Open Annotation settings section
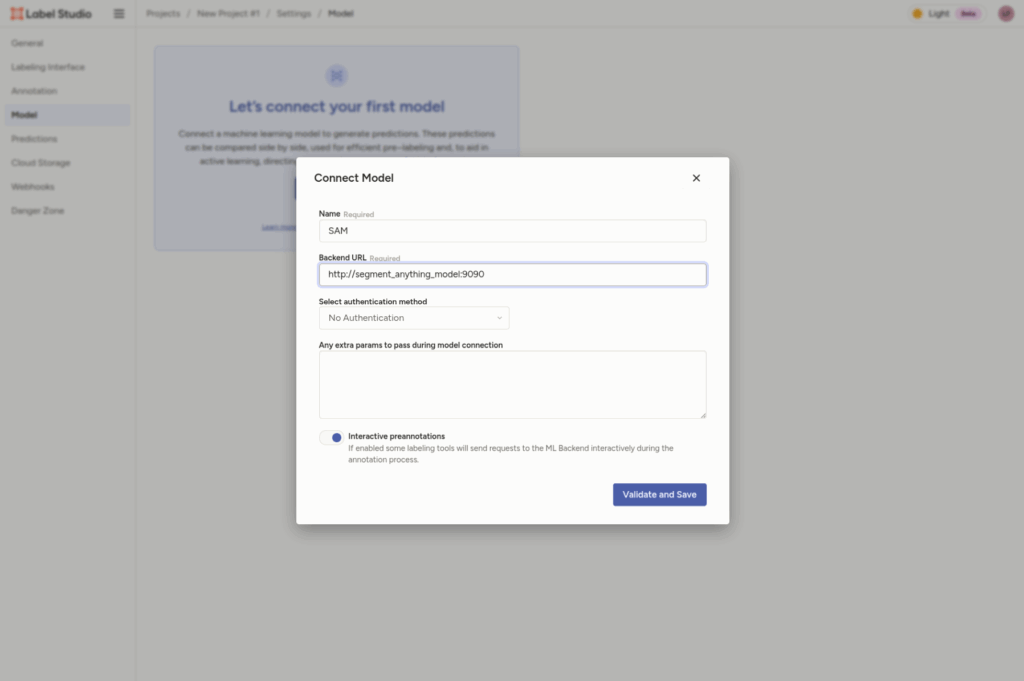The height and width of the screenshot is (681, 1024). pyautogui.click(x=67, y=91)
